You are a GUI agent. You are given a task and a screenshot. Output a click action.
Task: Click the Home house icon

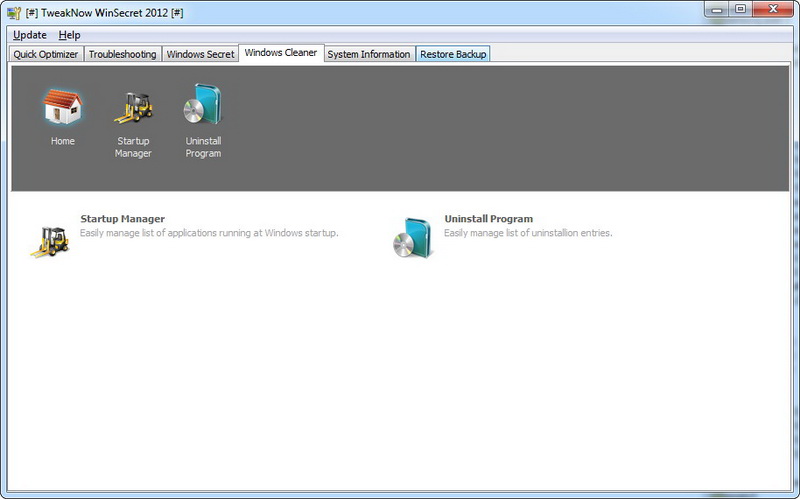click(x=62, y=107)
